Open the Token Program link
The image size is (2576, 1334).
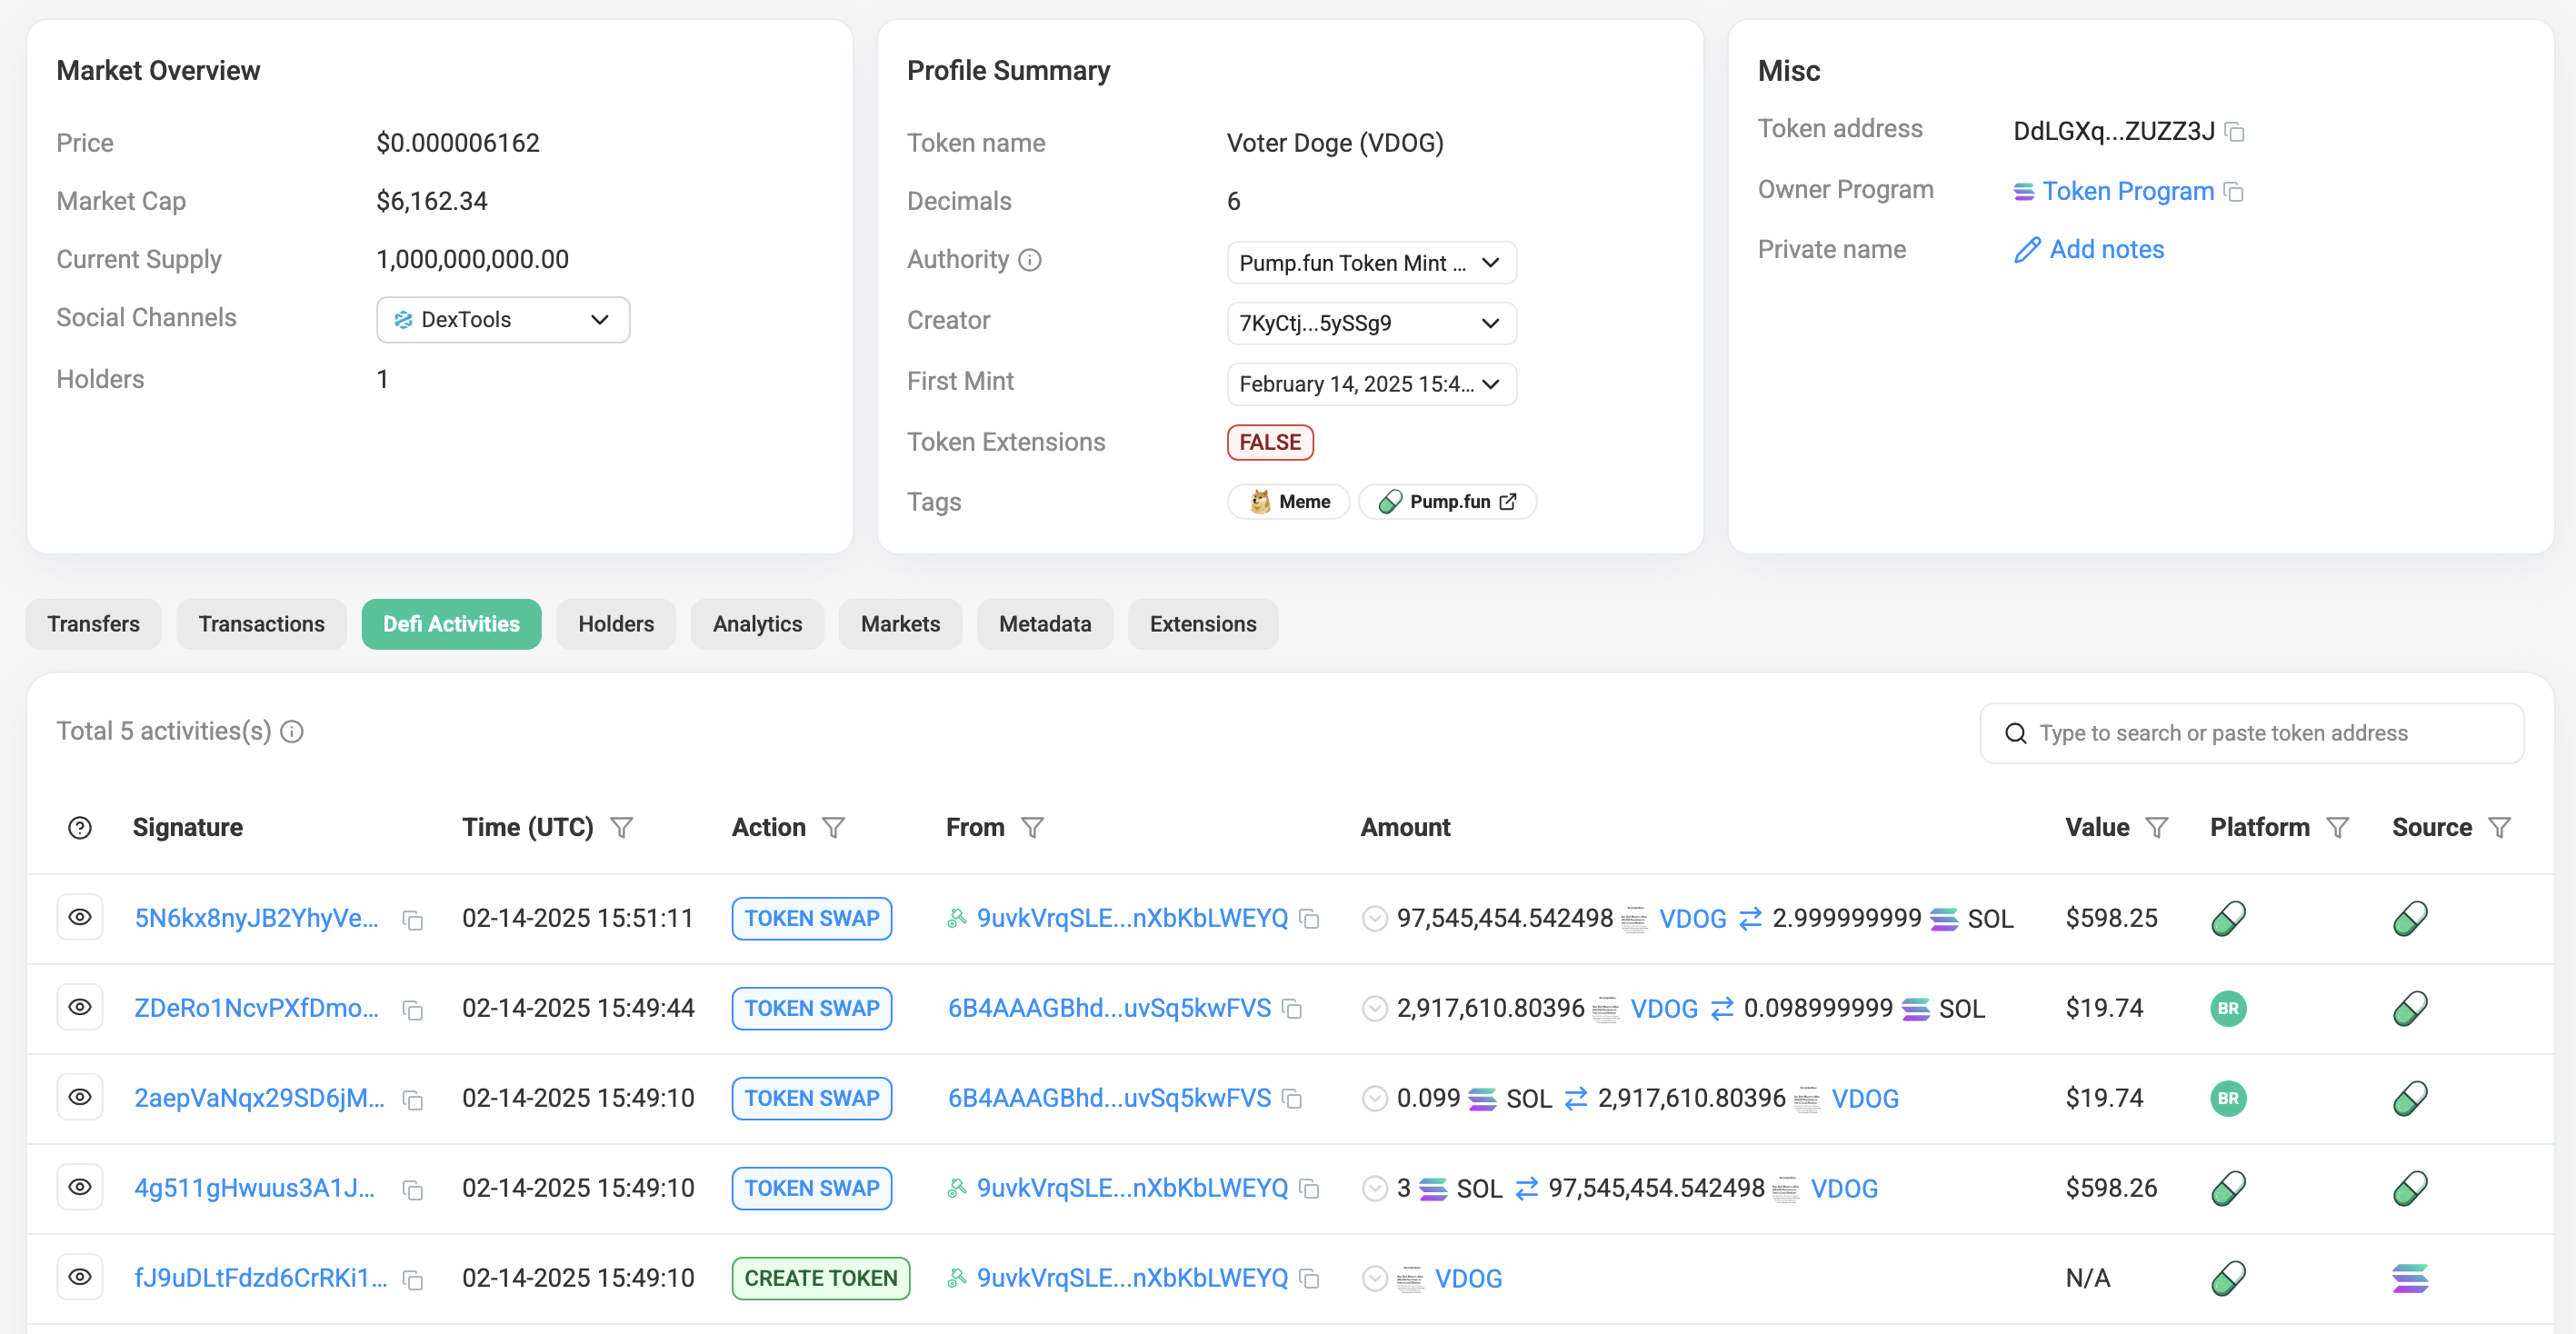pos(2127,192)
